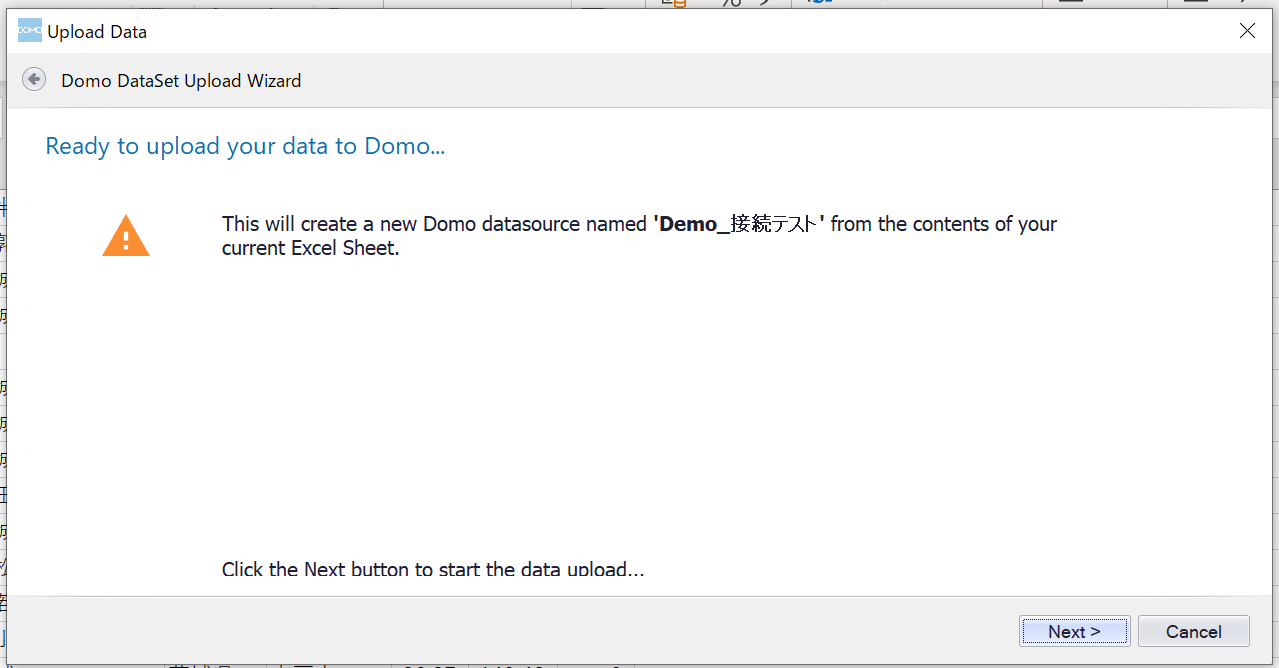Click the 'current Excel Sheet.' text line
This screenshot has width=1279, height=668.
pos(310,249)
